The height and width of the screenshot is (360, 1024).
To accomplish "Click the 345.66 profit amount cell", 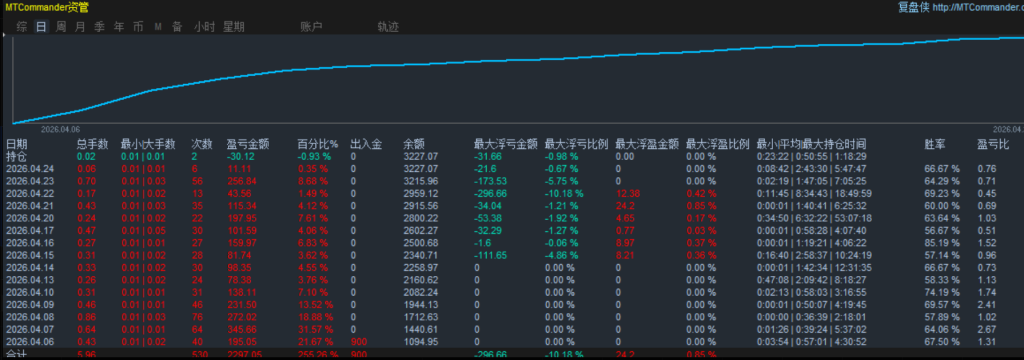I will pos(242,329).
